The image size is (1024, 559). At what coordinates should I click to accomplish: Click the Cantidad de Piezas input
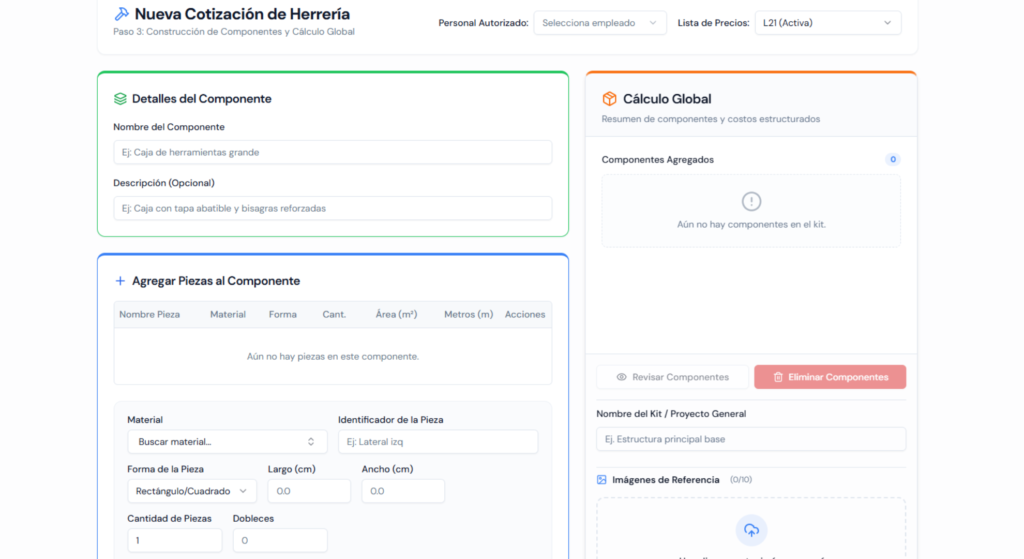coord(174,540)
